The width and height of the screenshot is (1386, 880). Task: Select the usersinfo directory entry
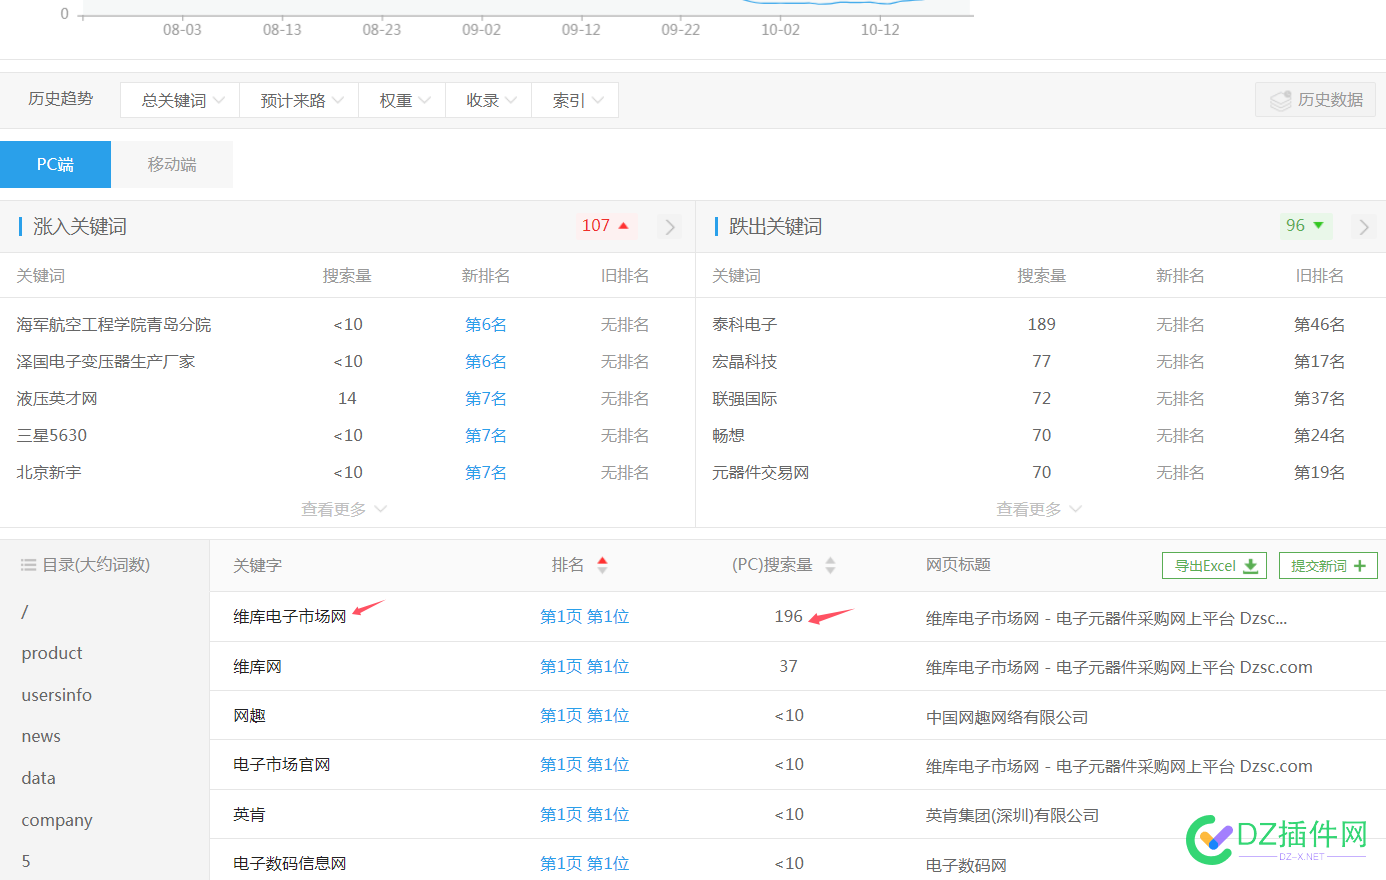(57, 695)
